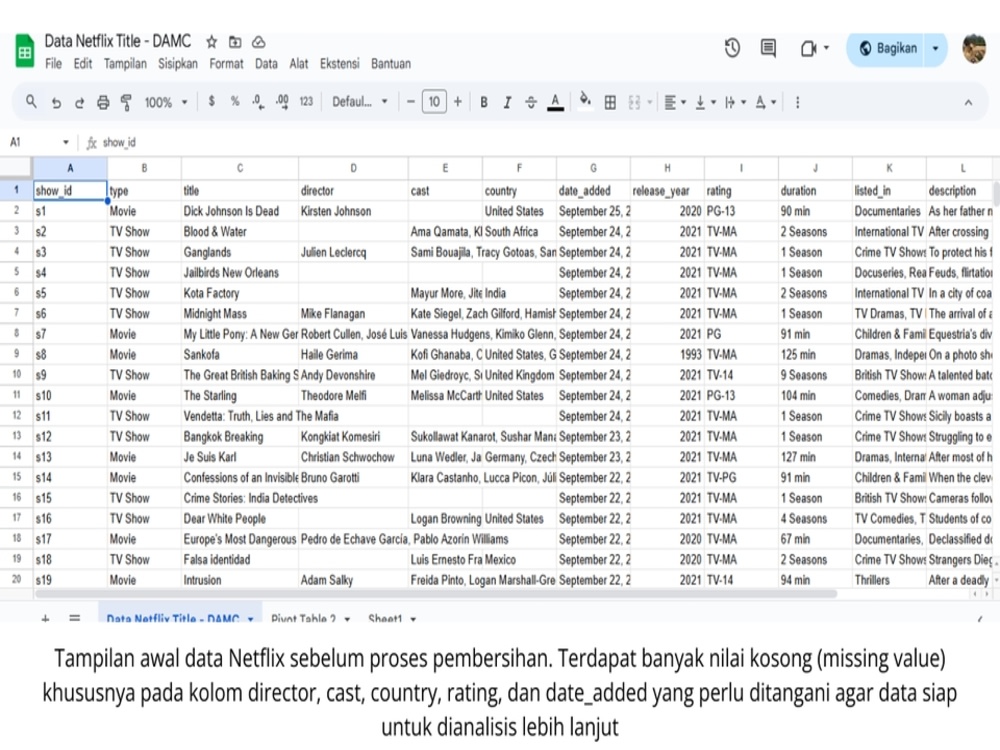Format as currency dollar icon
Screen dimensions: 1000x750
(212, 101)
